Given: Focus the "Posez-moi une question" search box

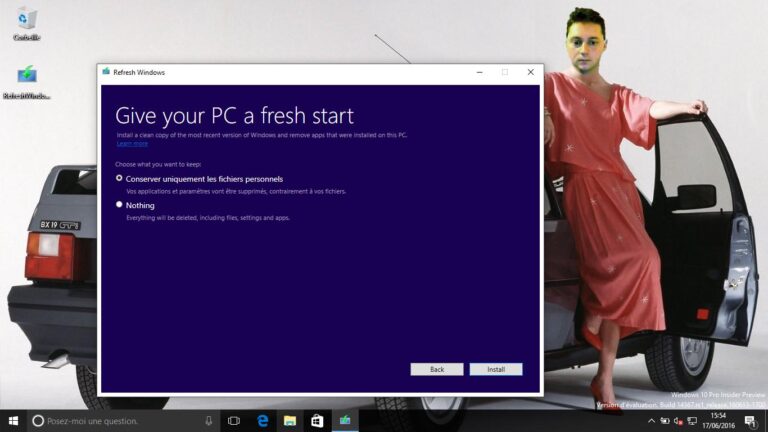Looking at the screenshot, I should [x=122, y=421].
